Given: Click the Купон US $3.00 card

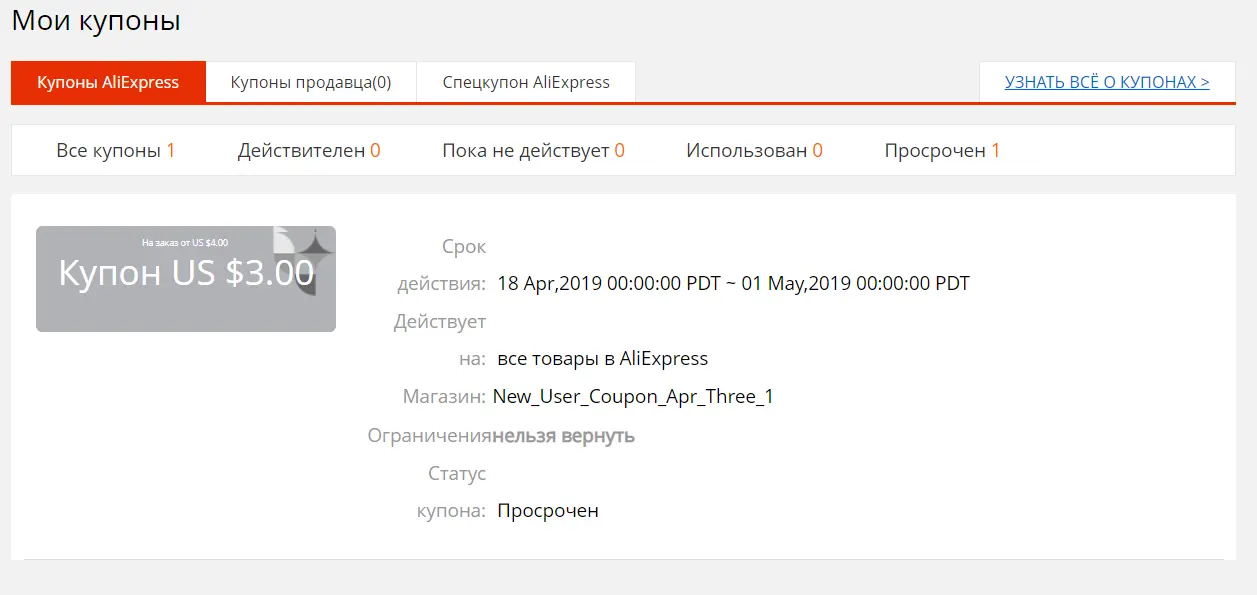Looking at the screenshot, I should (x=186, y=279).
